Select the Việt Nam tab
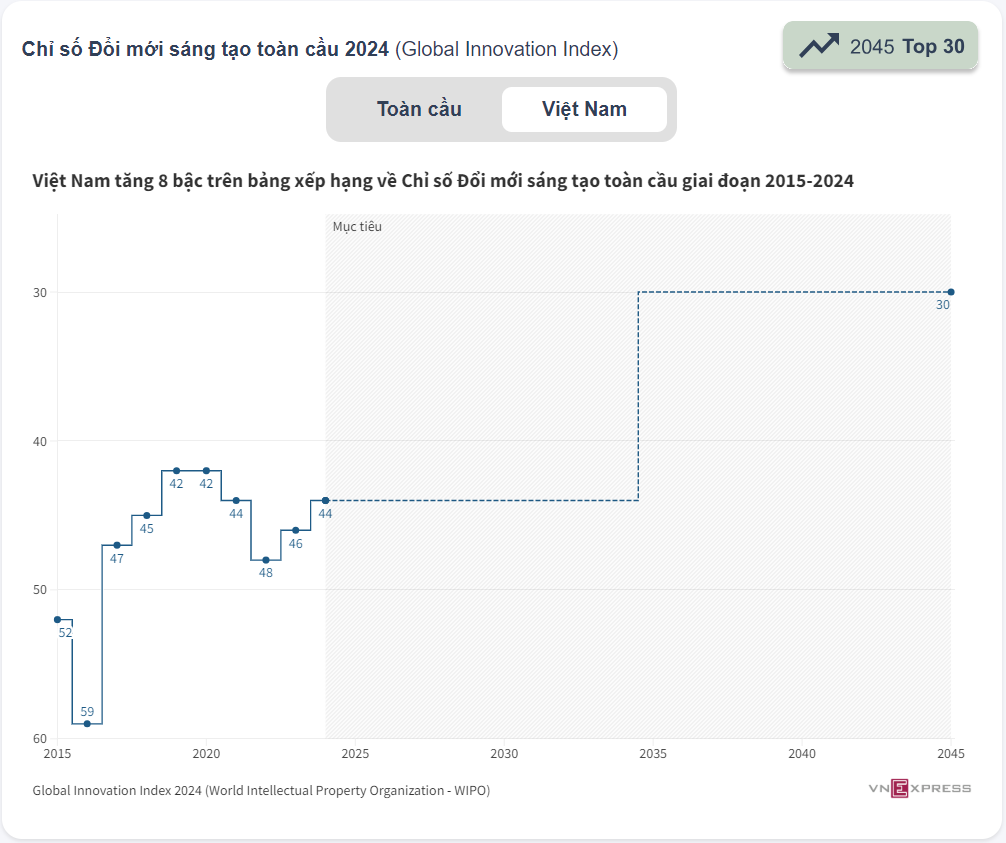The image size is (1006, 843). tap(584, 109)
